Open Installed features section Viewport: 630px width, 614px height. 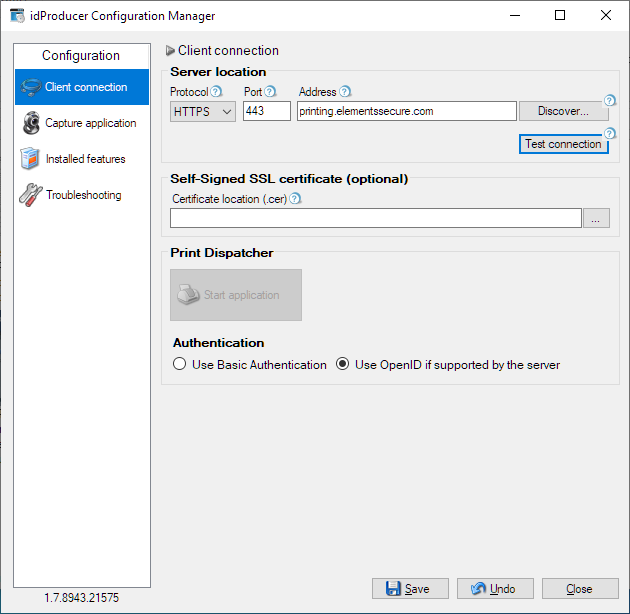[84, 159]
